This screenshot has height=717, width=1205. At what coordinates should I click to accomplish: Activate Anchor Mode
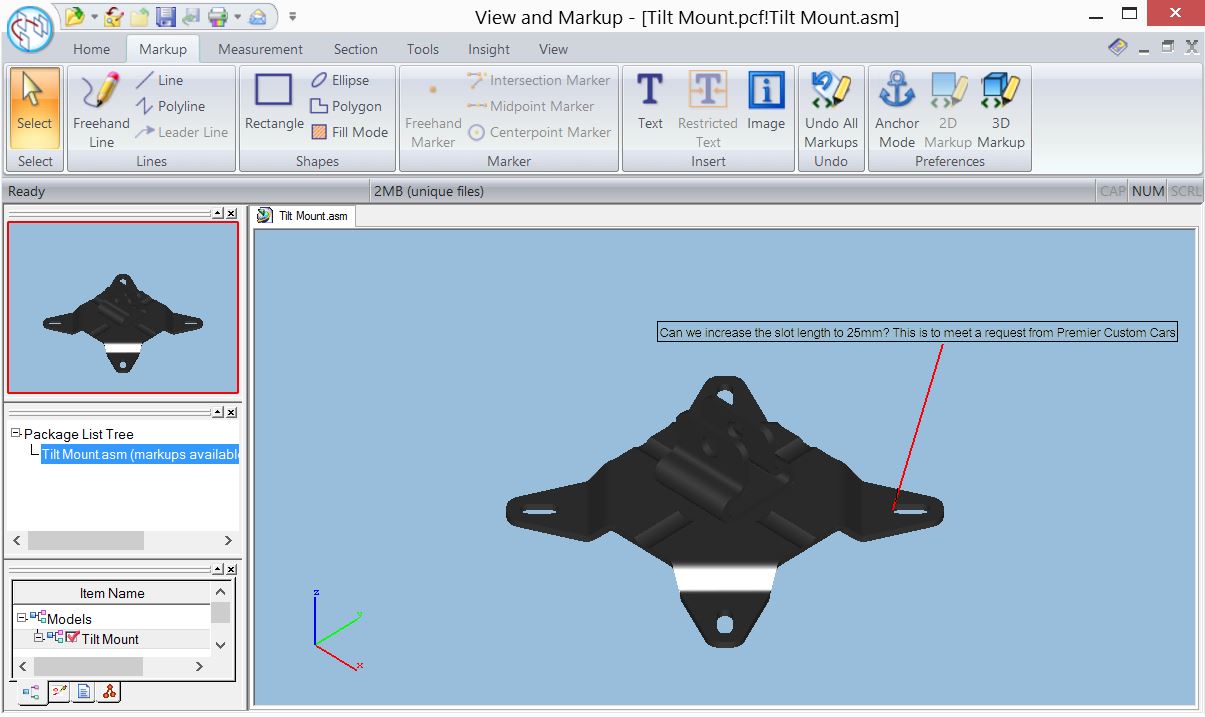897,109
